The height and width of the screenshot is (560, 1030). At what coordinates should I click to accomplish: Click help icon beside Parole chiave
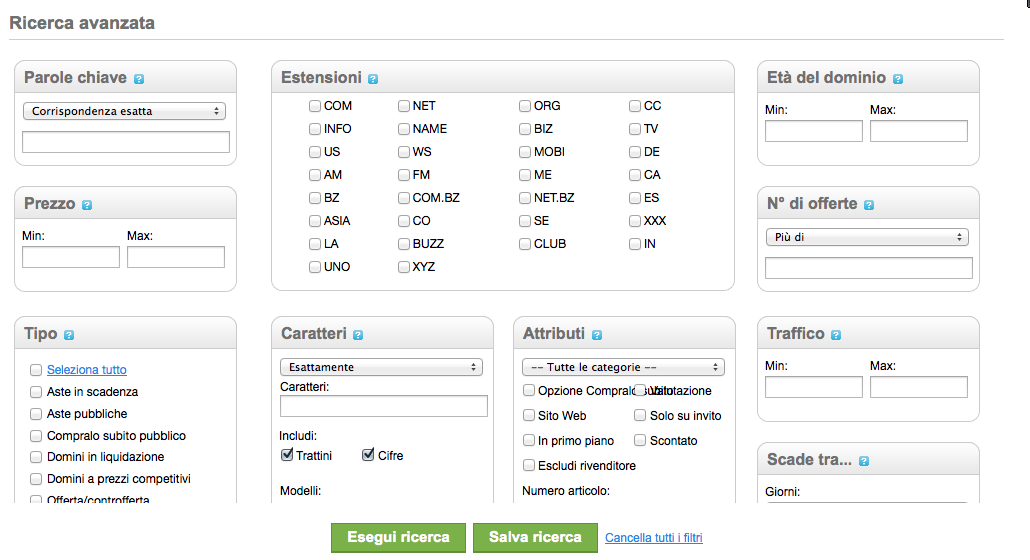point(139,79)
